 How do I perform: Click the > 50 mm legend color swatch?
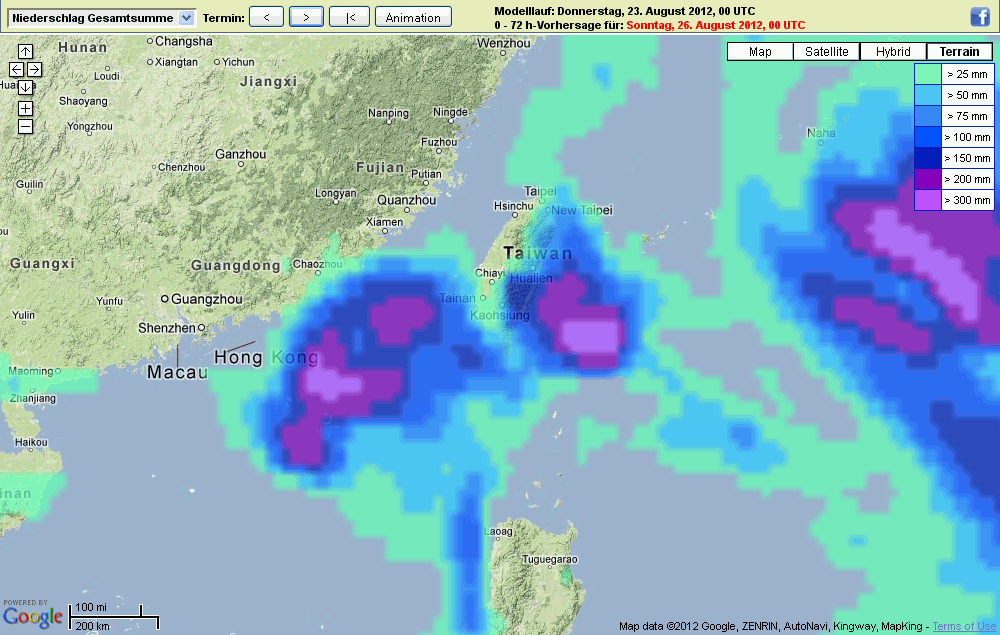(928, 95)
